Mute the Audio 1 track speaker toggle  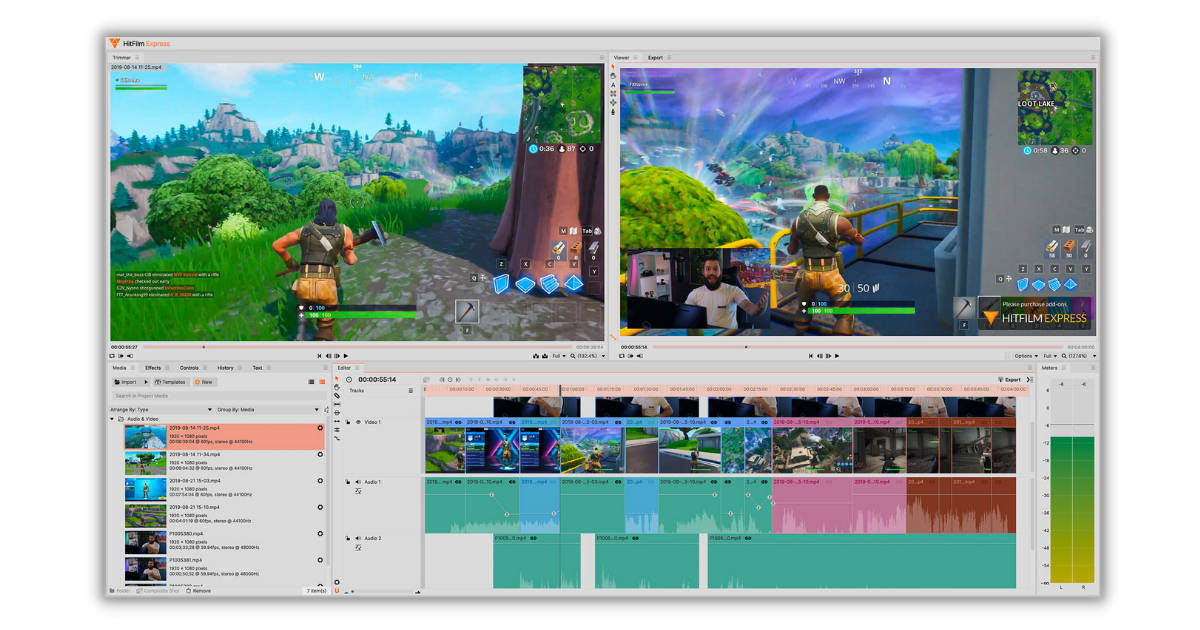tap(358, 481)
